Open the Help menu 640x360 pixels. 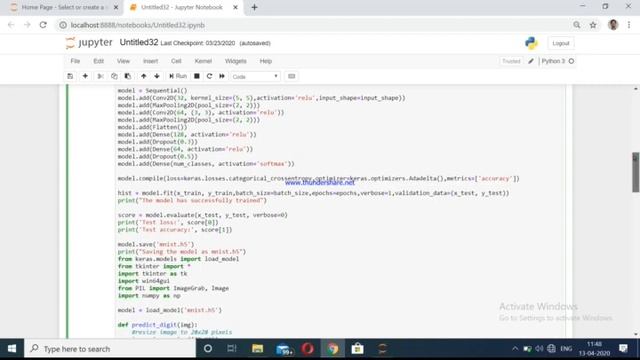point(266,61)
